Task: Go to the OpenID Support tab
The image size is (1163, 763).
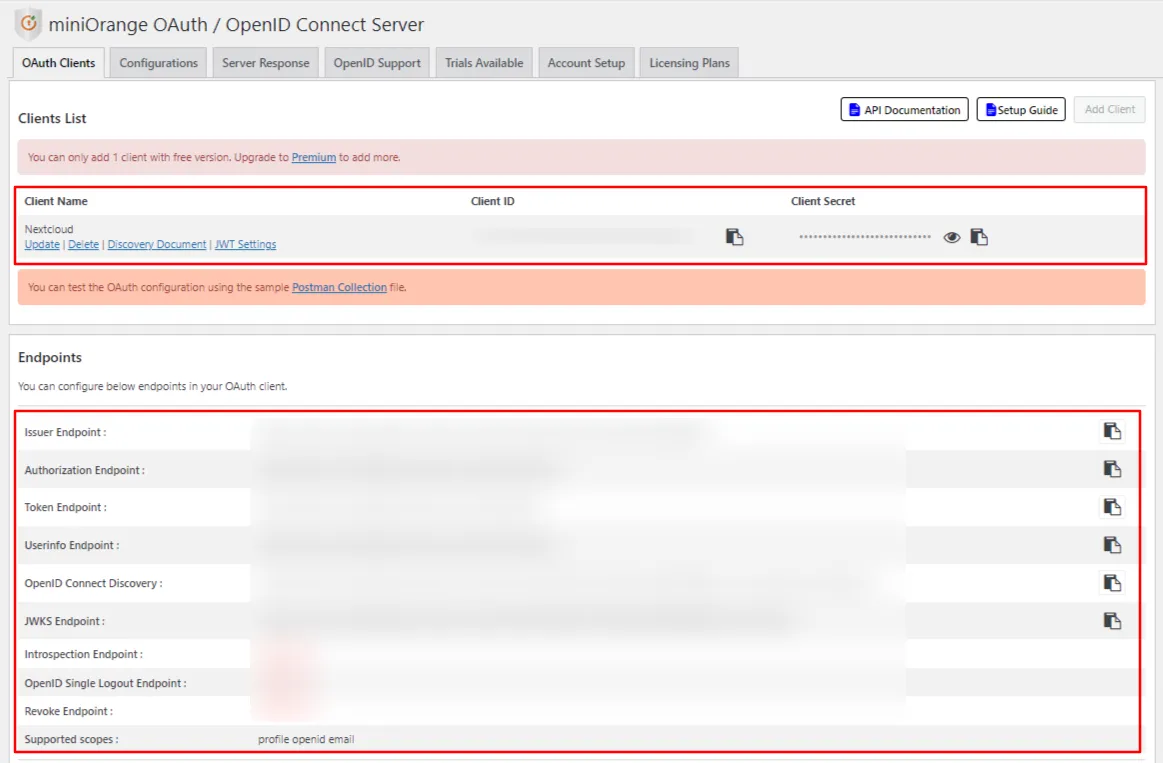Action: coord(377,63)
